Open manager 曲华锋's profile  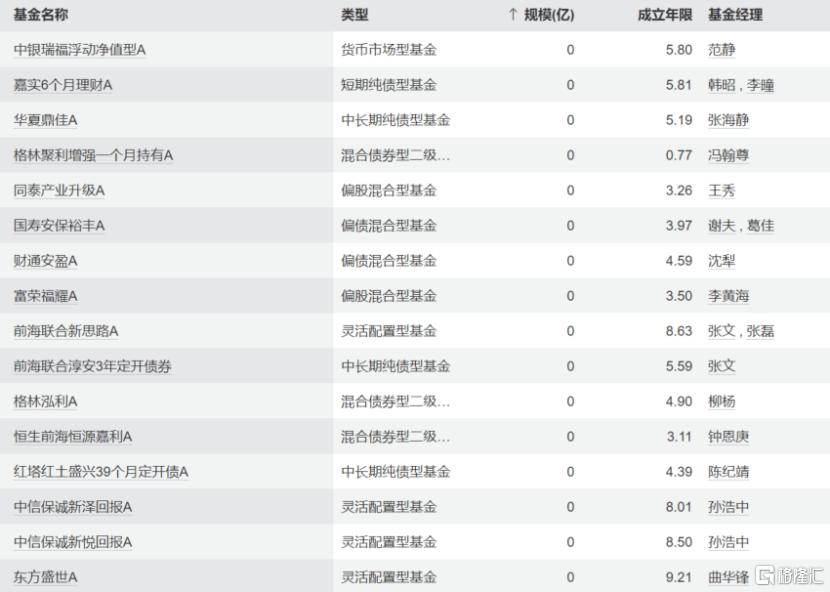(728, 577)
